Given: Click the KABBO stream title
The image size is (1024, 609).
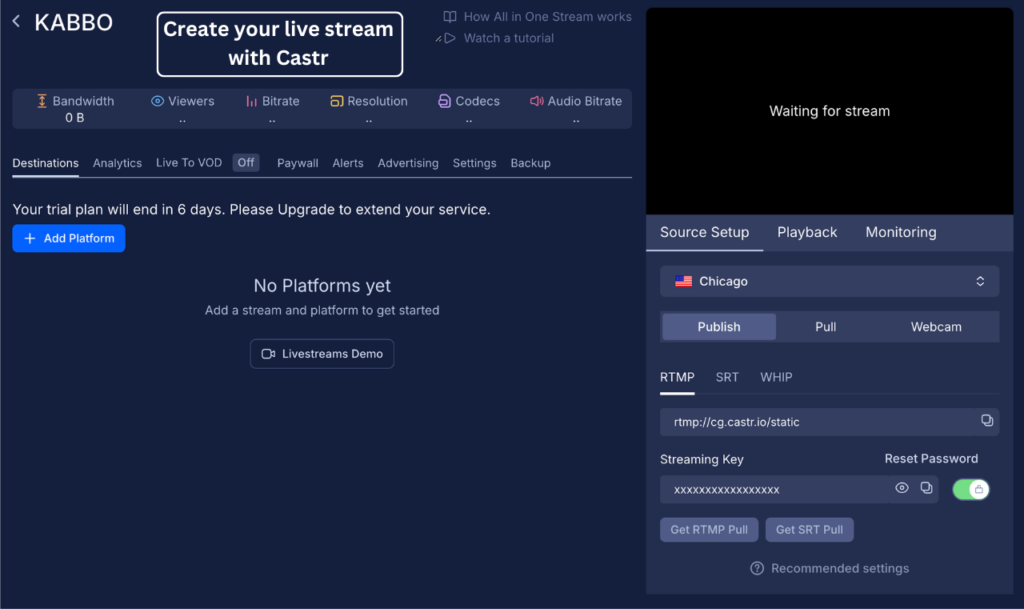Looking at the screenshot, I should point(73,22).
